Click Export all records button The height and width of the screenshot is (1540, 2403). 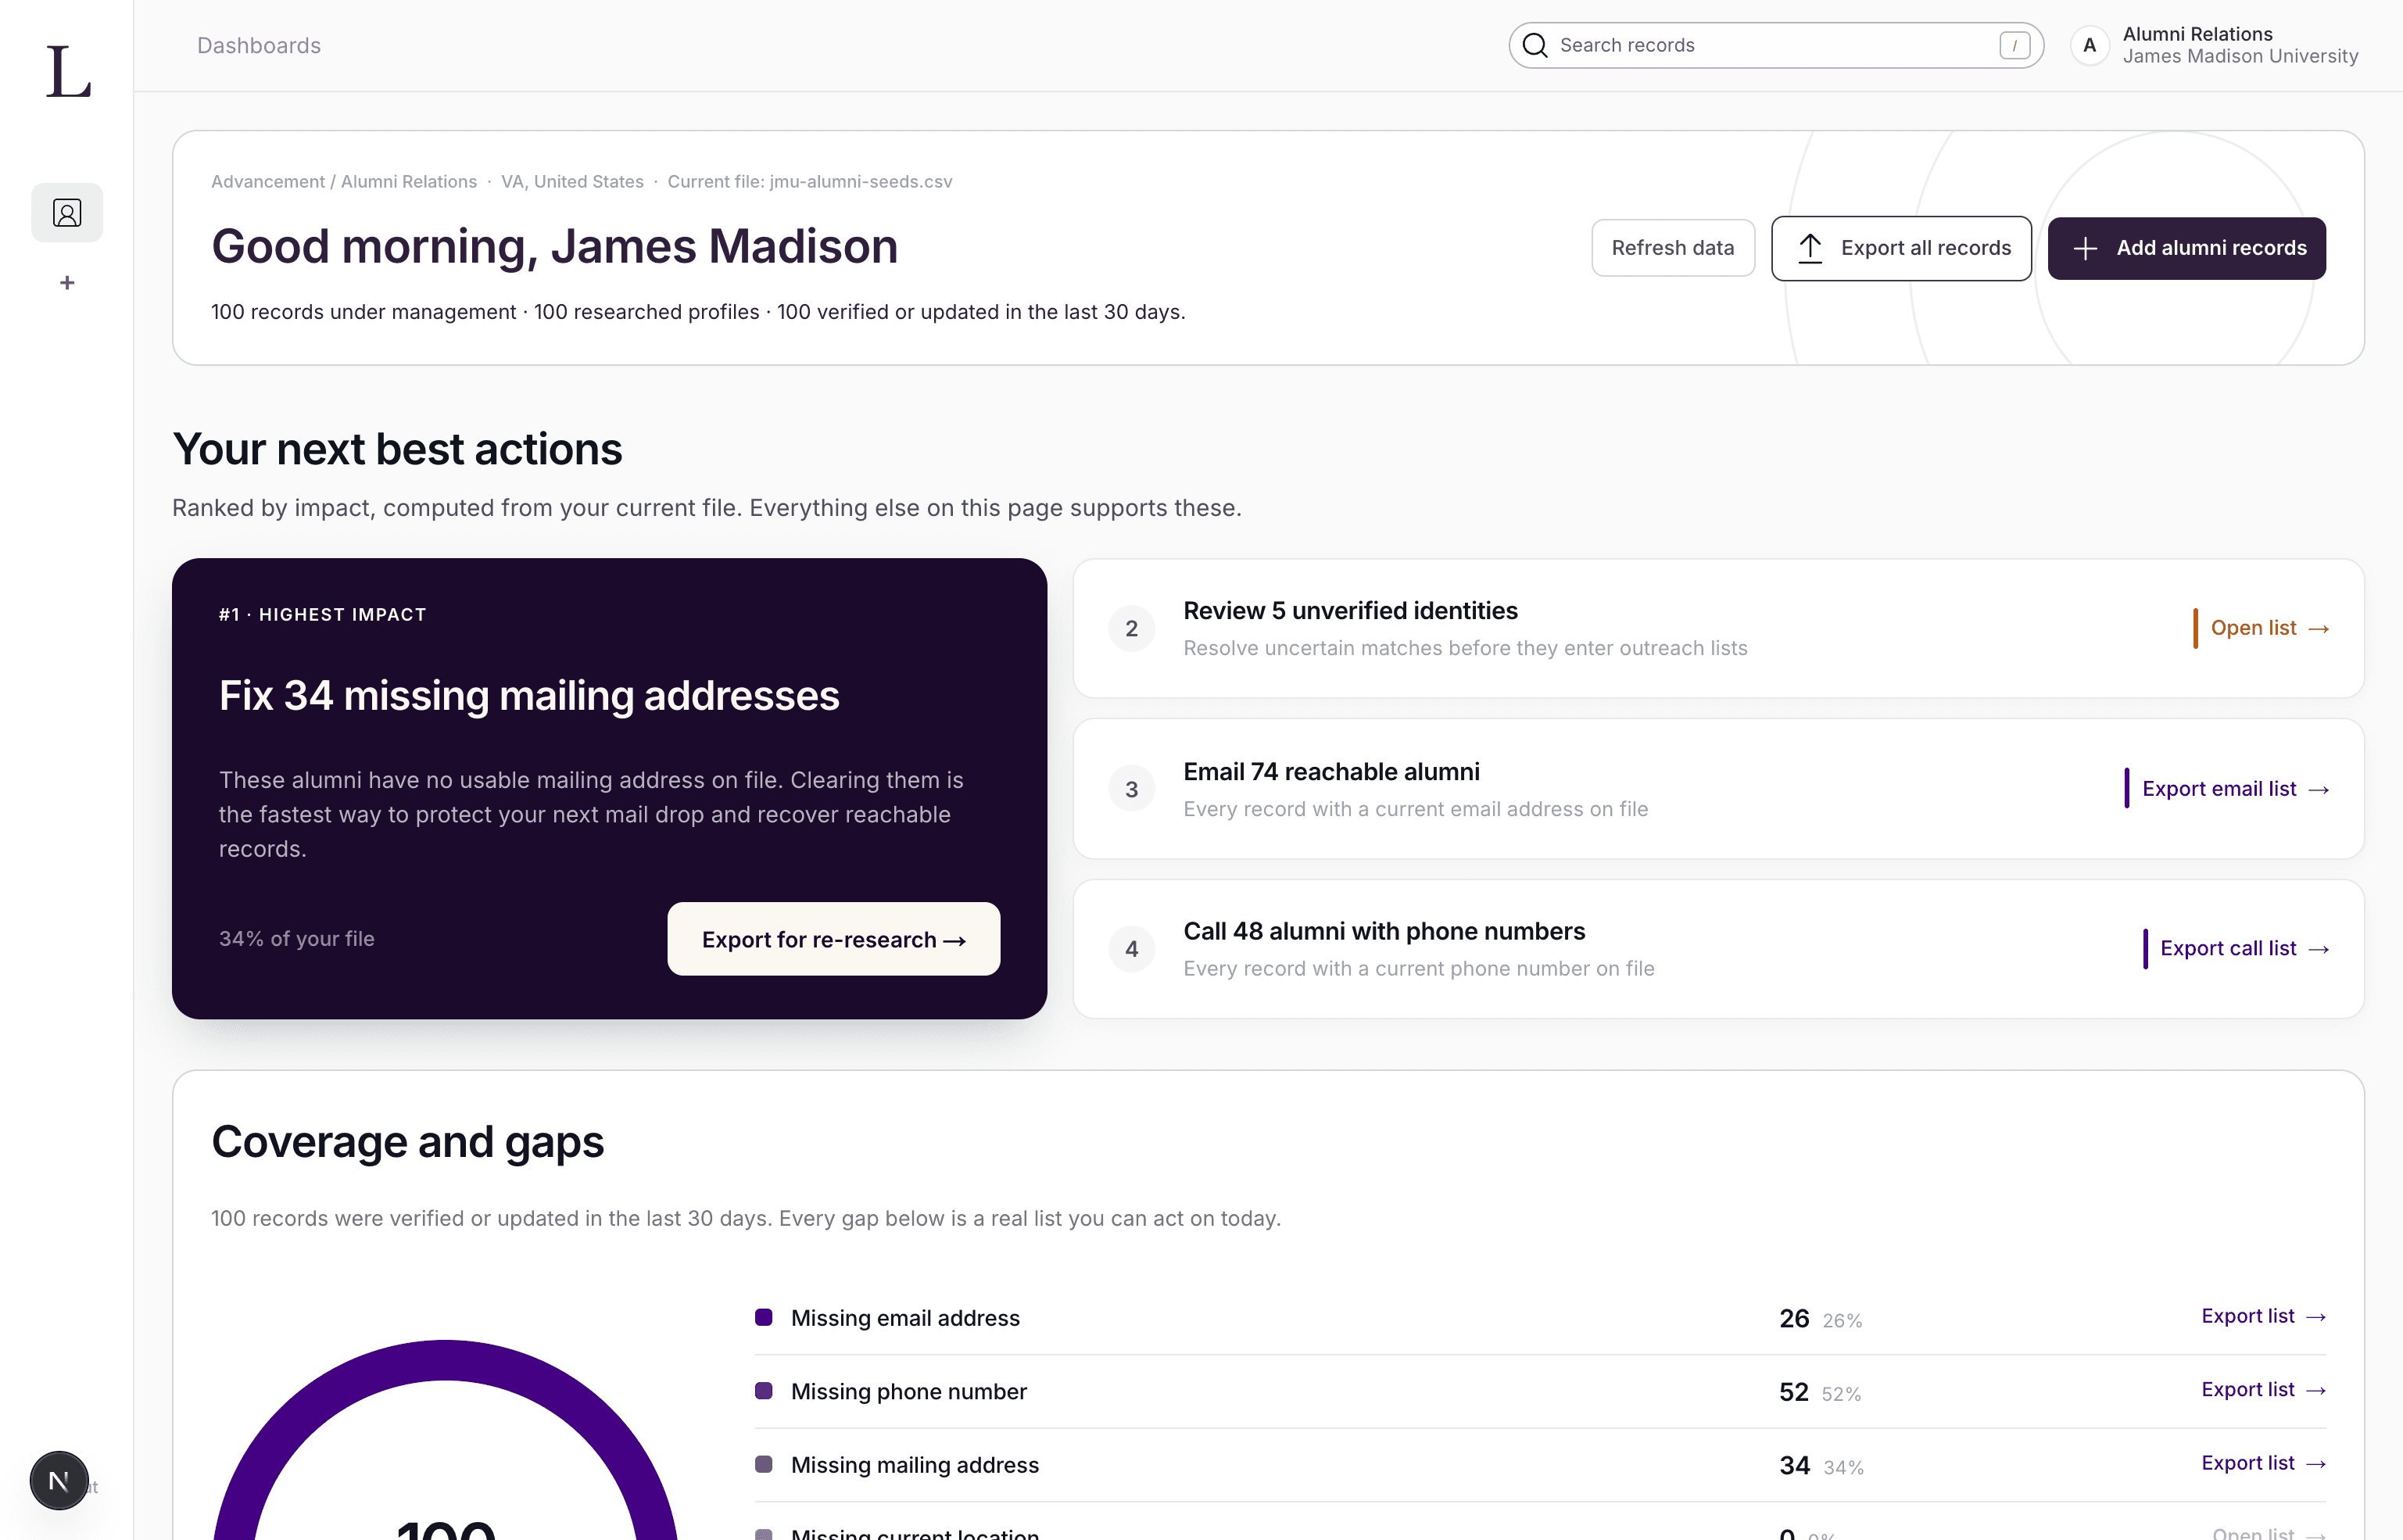[1901, 248]
